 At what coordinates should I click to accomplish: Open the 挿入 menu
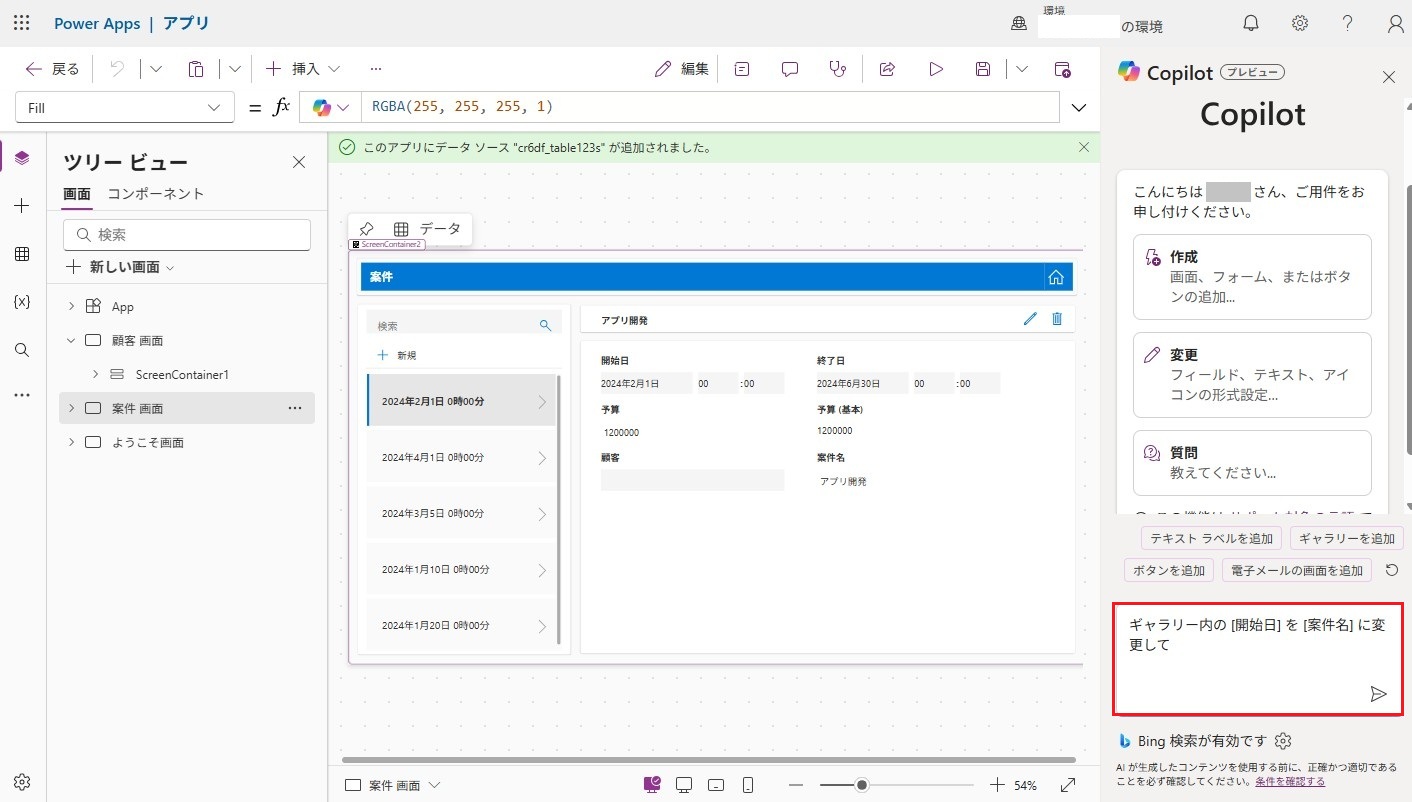pos(303,69)
